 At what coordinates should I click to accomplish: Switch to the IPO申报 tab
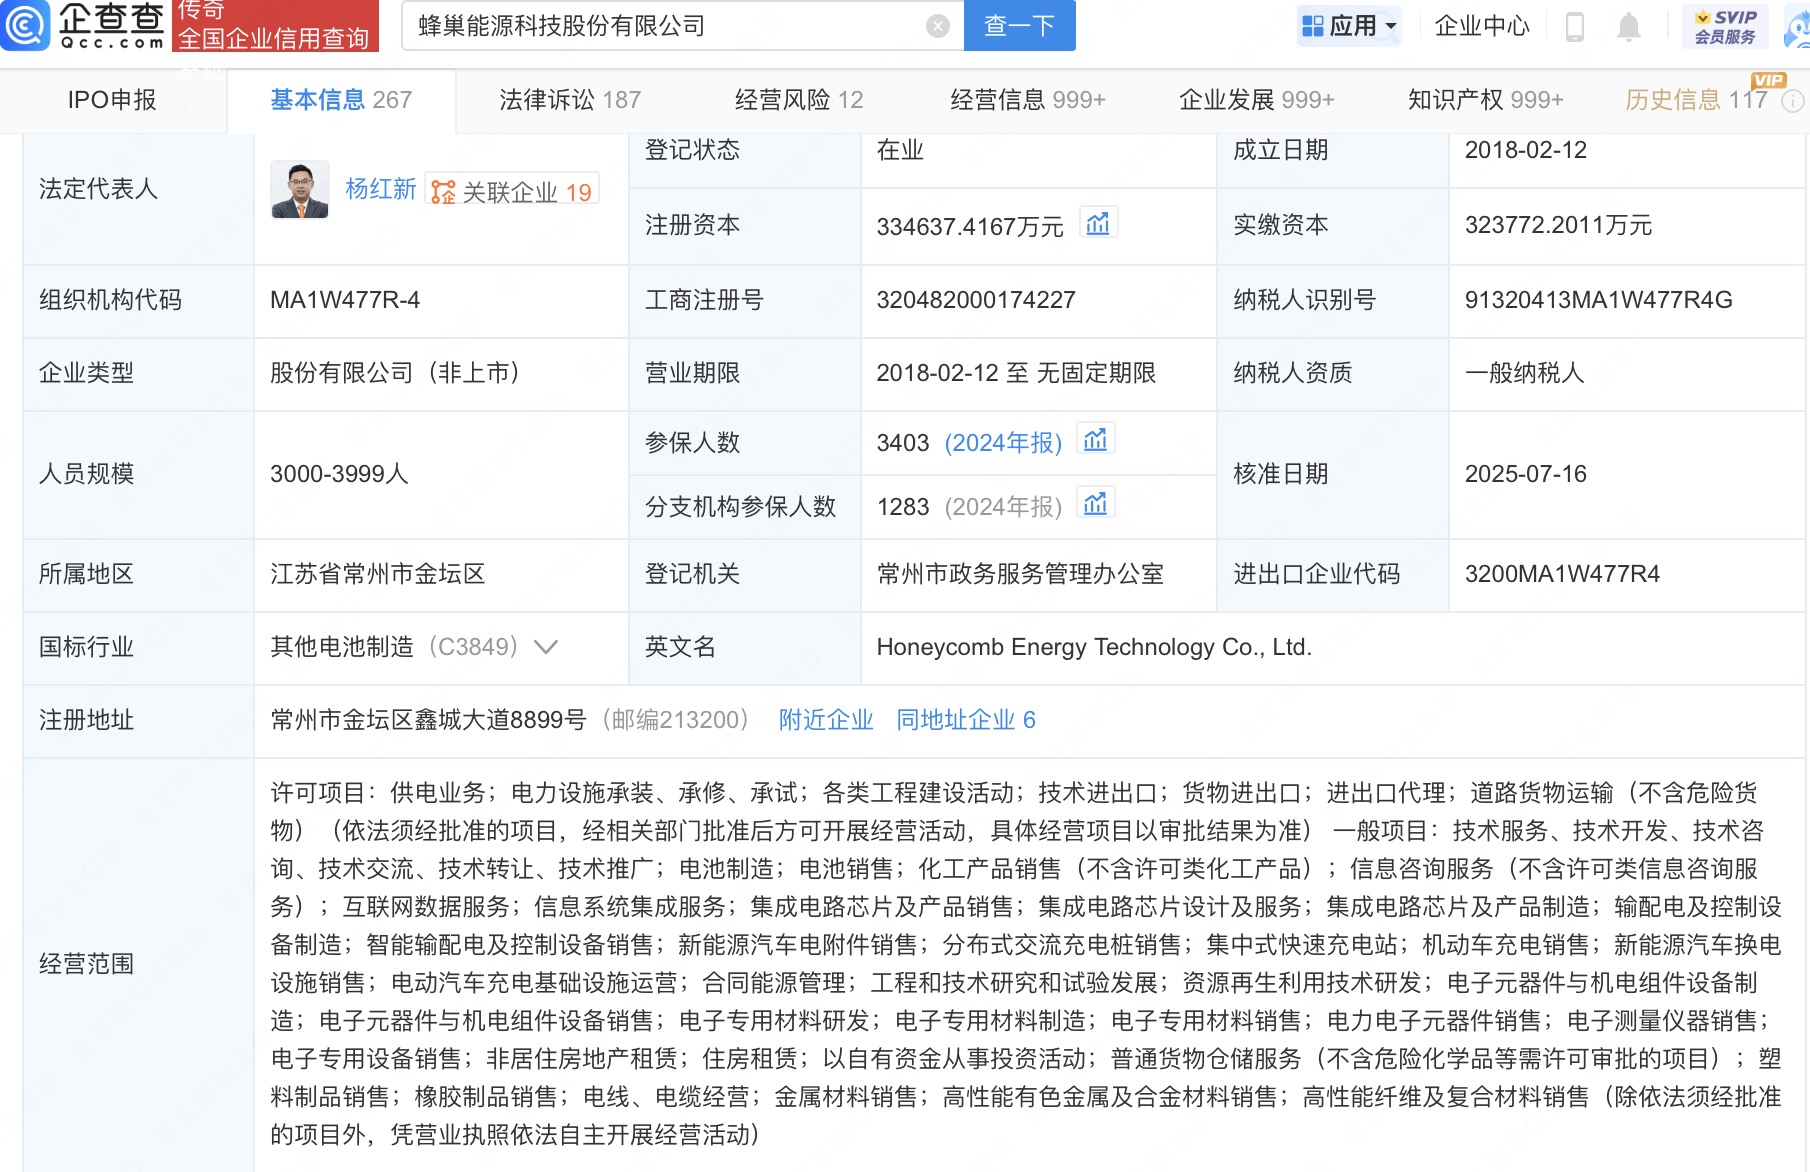tap(112, 100)
